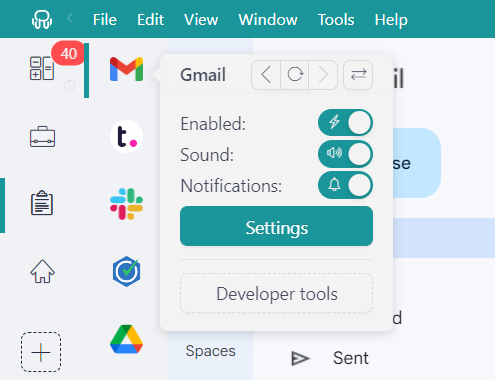Reload Gmail with the refresh button
495x380 pixels.
pos(295,75)
